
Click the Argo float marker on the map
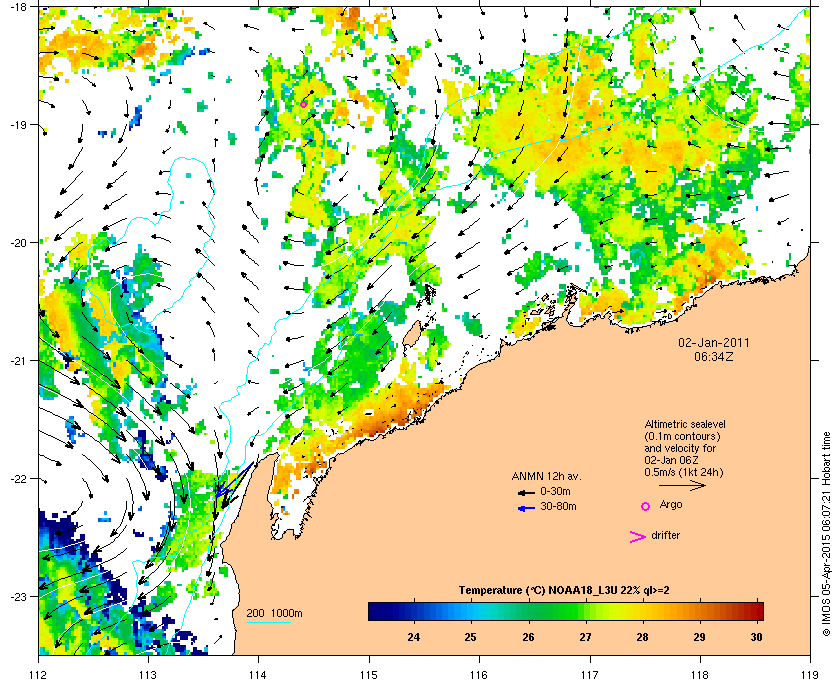pos(304,104)
